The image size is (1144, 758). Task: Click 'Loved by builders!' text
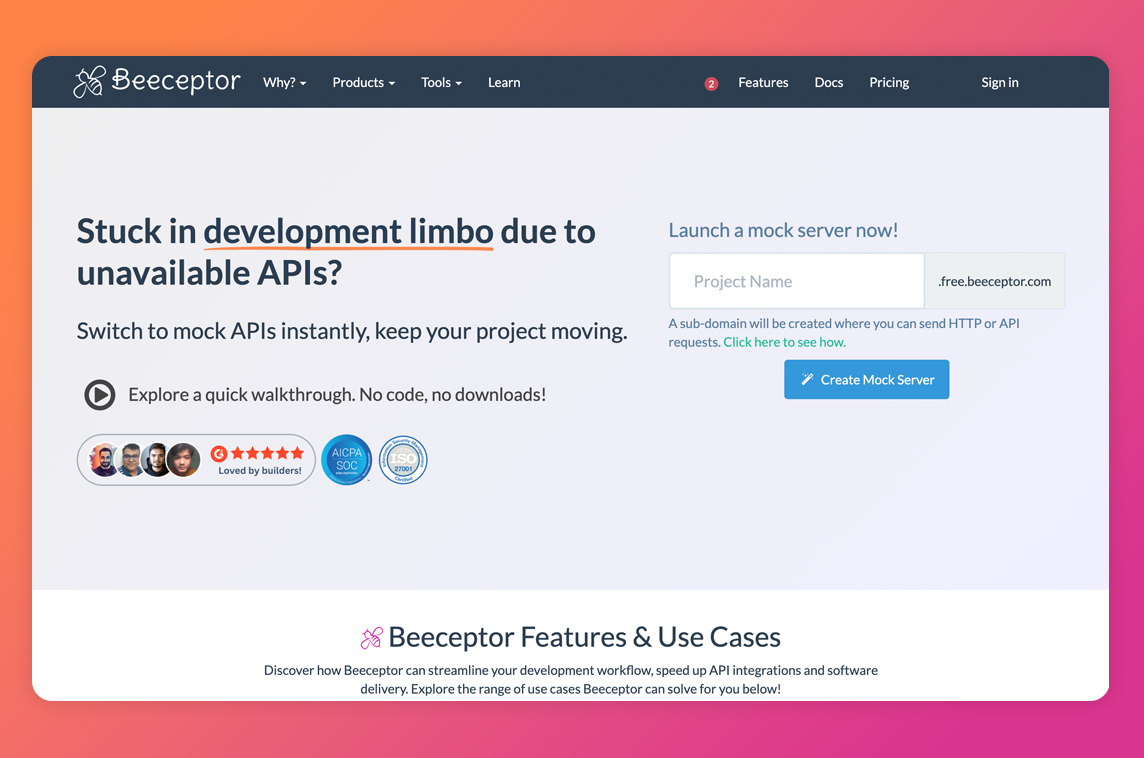(x=260, y=471)
